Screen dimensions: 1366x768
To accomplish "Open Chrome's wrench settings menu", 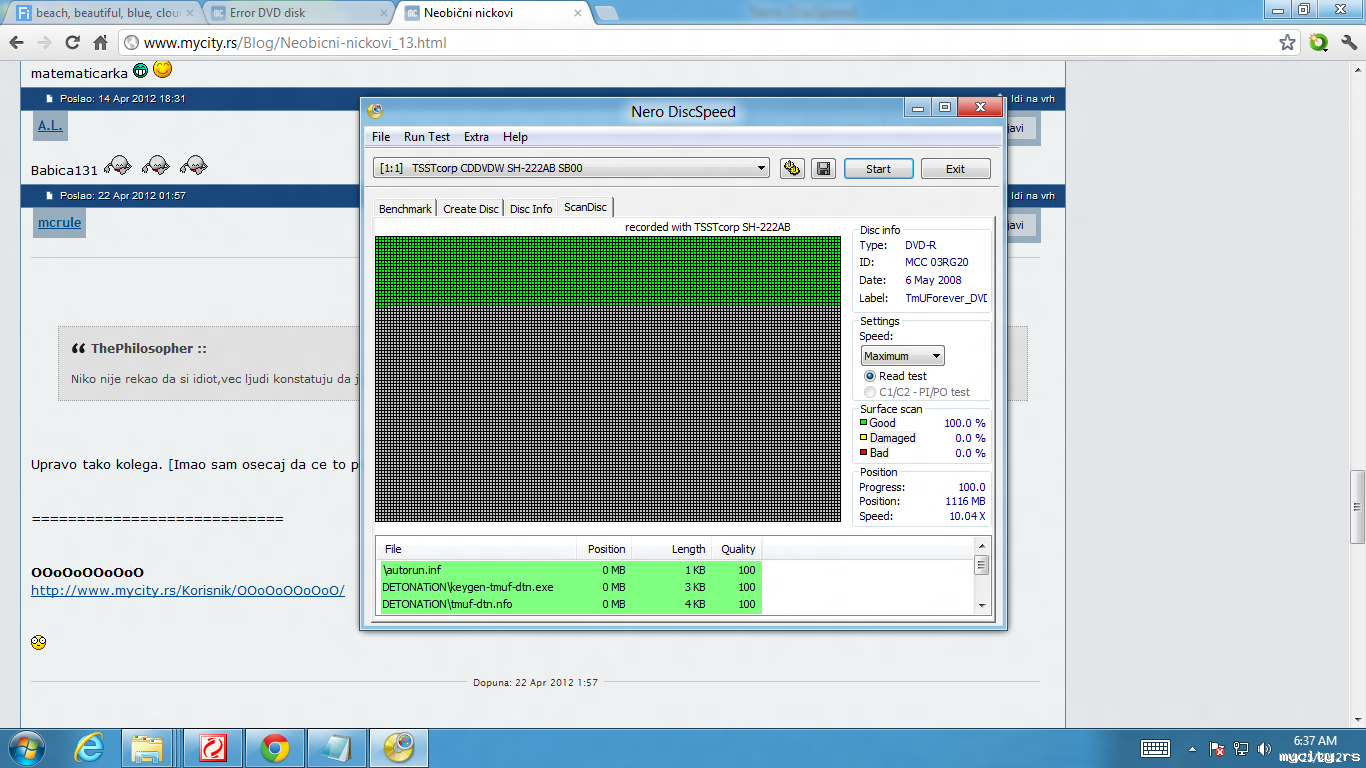I will pos(1349,43).
